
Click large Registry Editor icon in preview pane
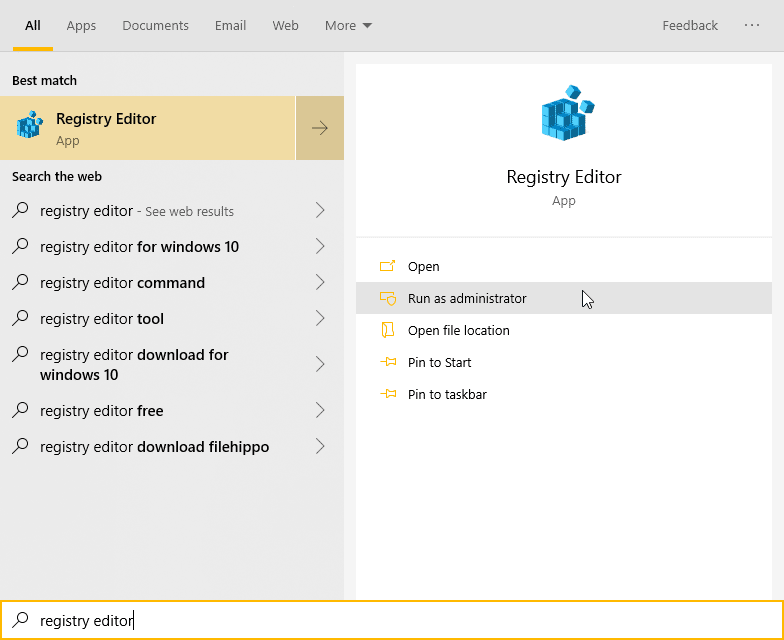coord(568,113)
